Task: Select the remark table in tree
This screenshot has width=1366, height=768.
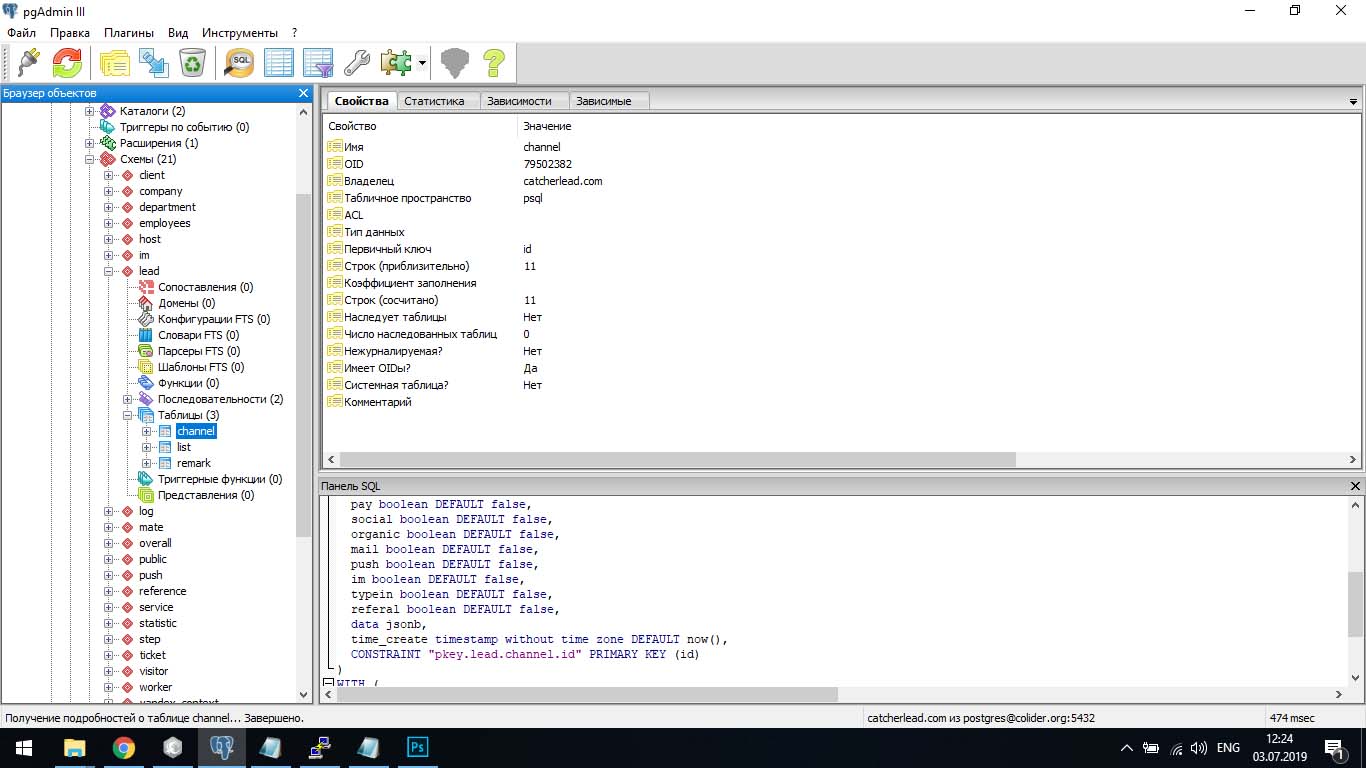Action: 194,463
